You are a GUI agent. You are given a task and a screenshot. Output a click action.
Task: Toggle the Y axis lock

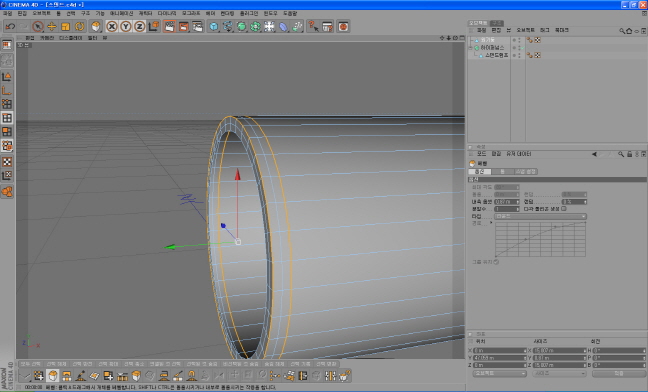point(126,26)
